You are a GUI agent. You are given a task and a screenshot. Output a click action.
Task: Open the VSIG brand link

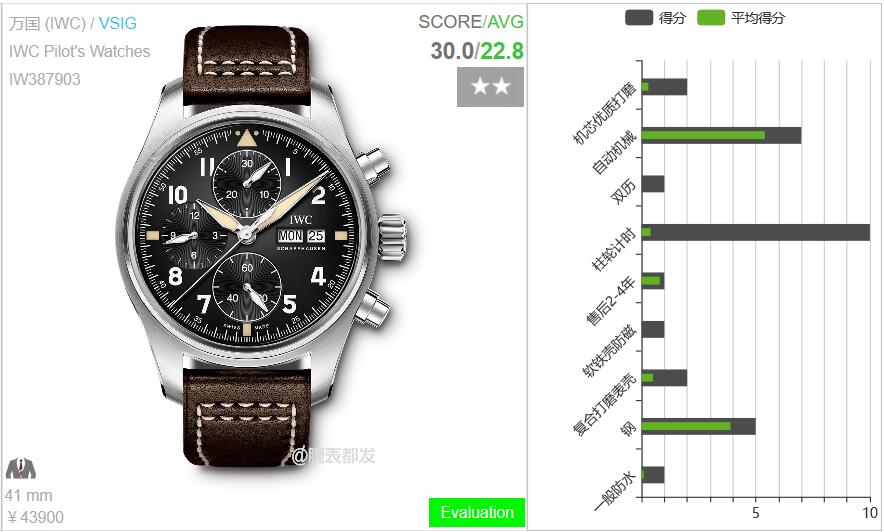point(117,23)
